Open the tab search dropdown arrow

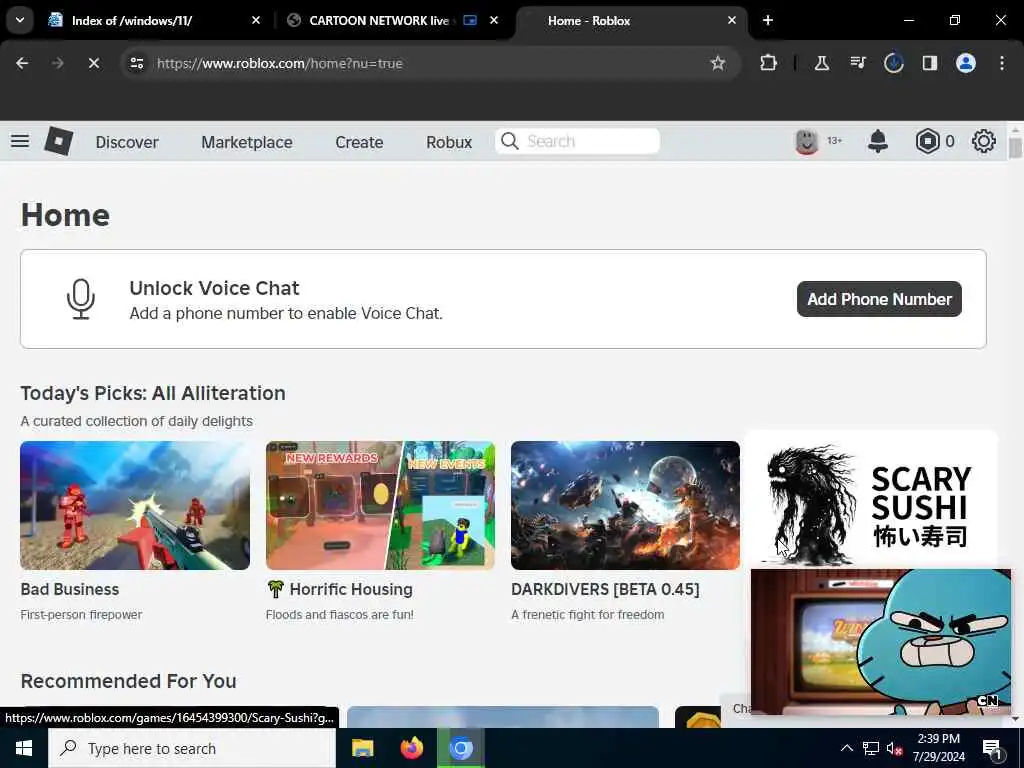[x=20, y=20]
